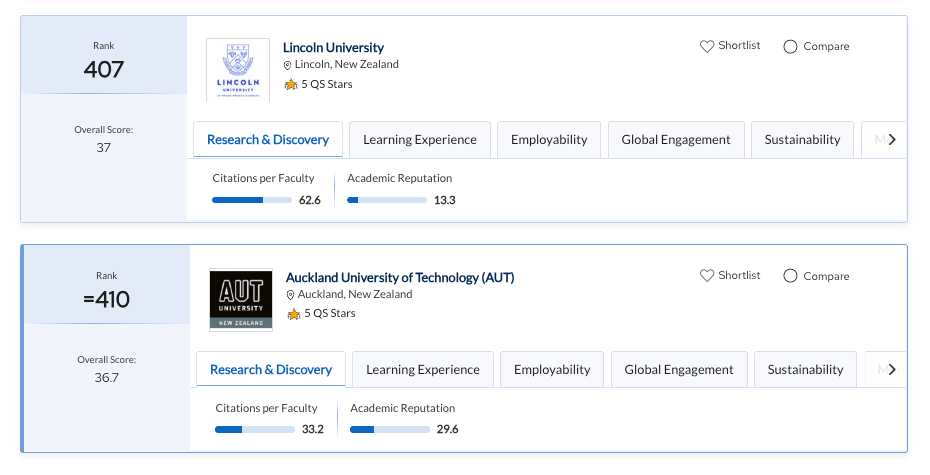Open the Lincoln University title link

point(333,48)
